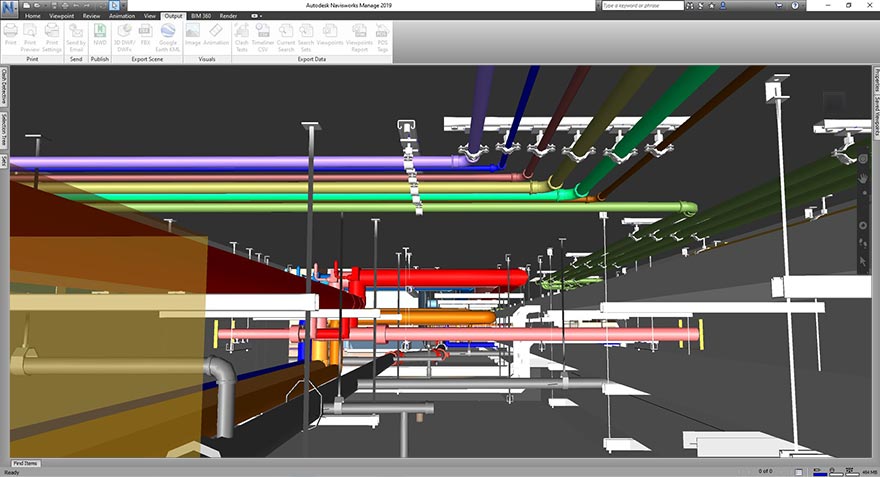The image size is (880, 477).
Task: Click the keyword search input field
Action: pyautogui.click(x=642, y=5)
